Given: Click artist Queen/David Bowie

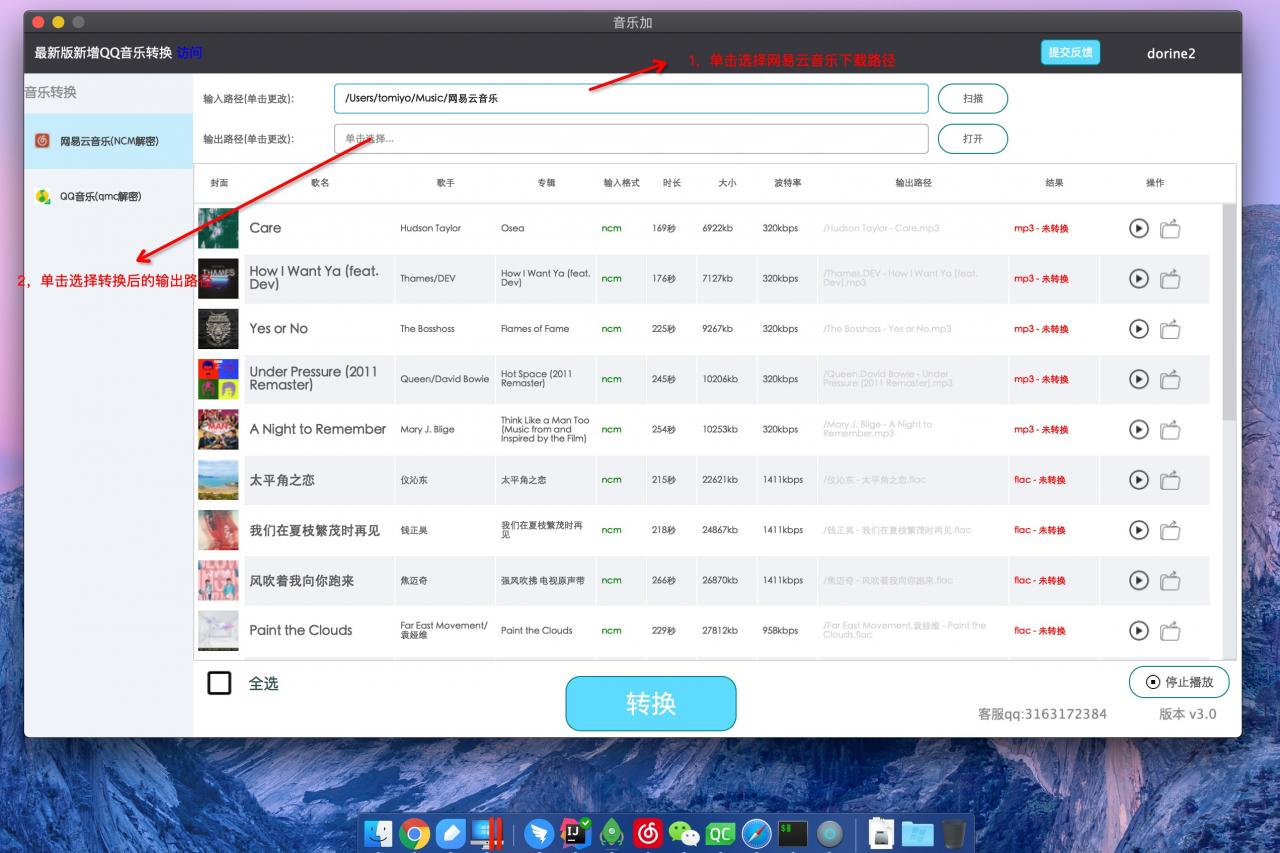Looking at the screenshot, I should tap(445, 379).
